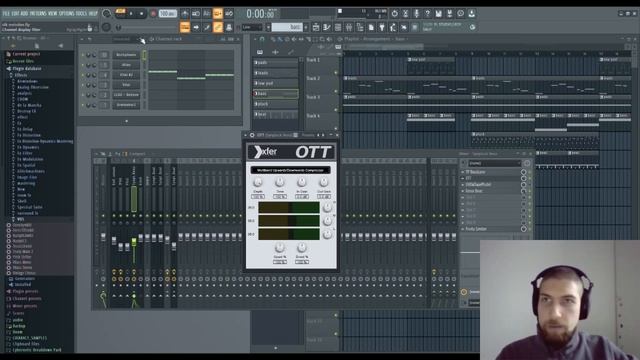Select the pads pattern in picker
The height and width of the screenshot is (360, 640).
276,62
